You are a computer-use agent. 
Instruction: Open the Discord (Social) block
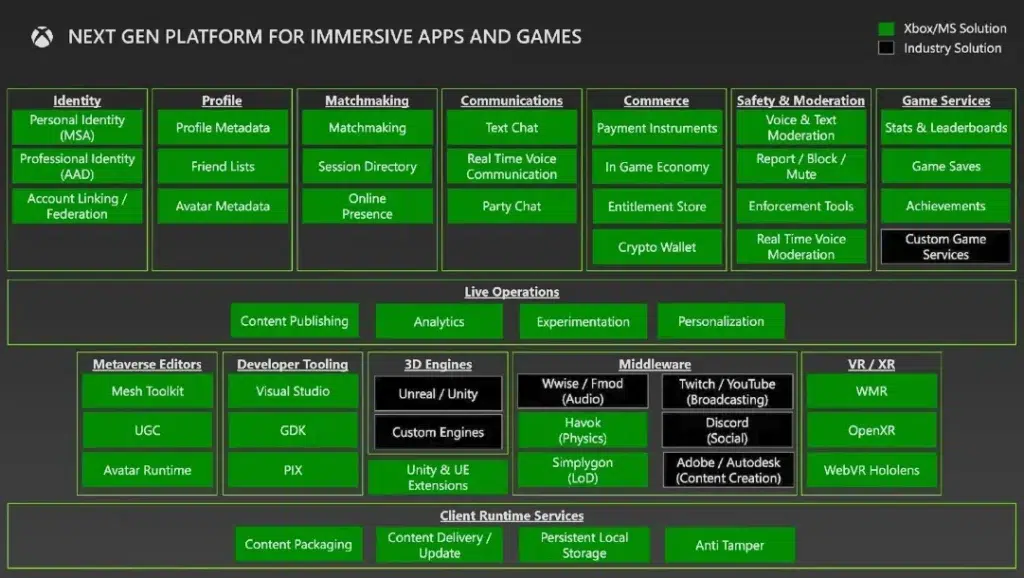pos(727,430)
